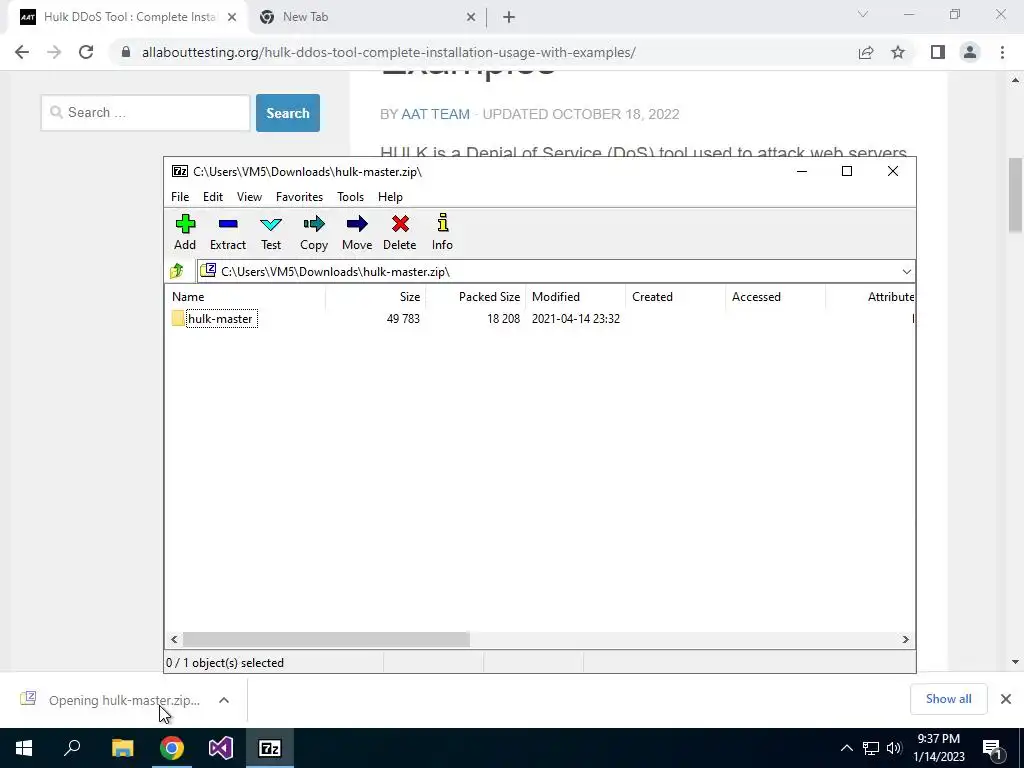Image resolution: width=1024 pixels, height=768 pixels.
Task: Open Windows Start menu
Action: point(24,748)
